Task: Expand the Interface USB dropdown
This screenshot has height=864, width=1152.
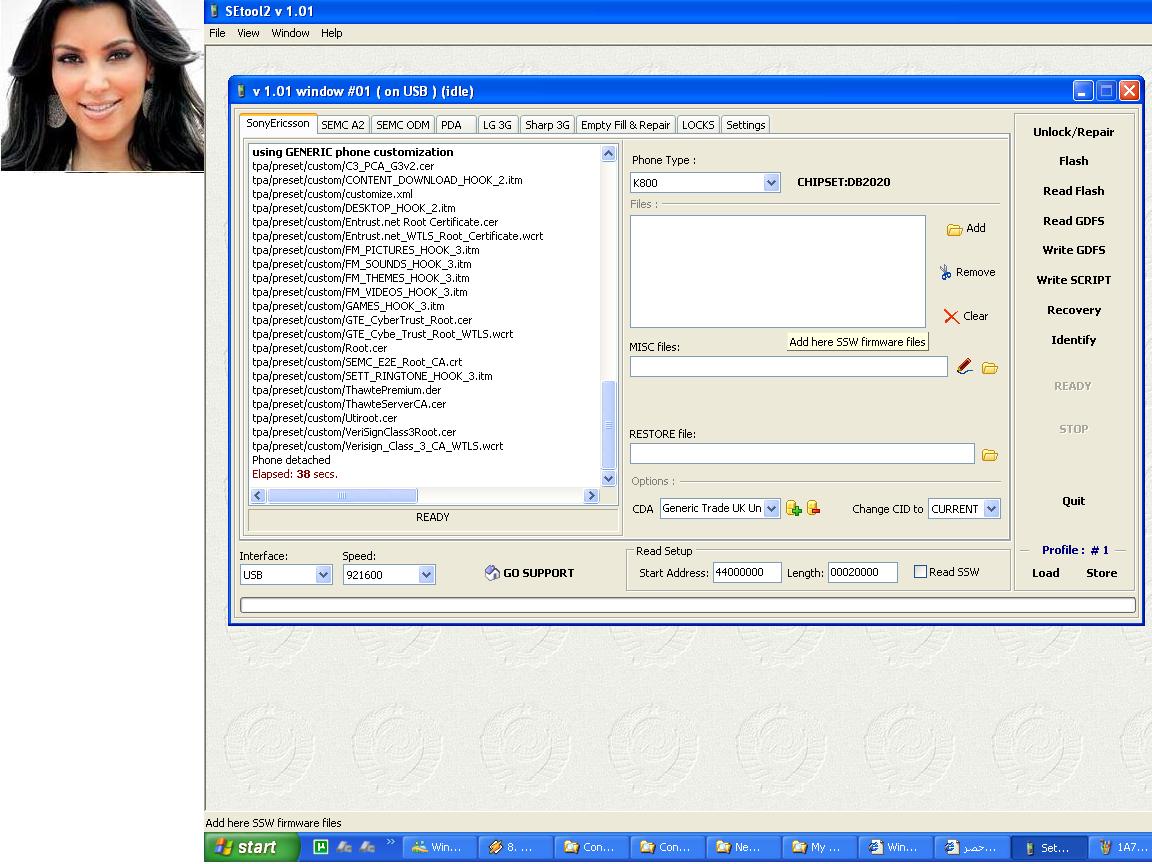Action: [323, 575]
